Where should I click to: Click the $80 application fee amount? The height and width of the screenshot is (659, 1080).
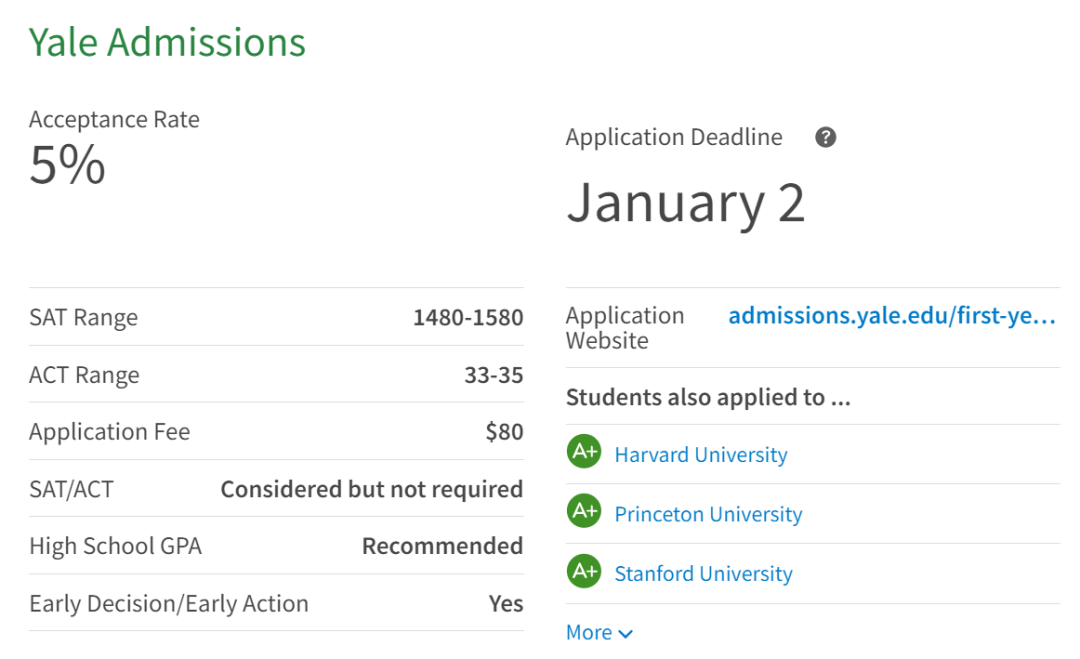pos(504,432)
